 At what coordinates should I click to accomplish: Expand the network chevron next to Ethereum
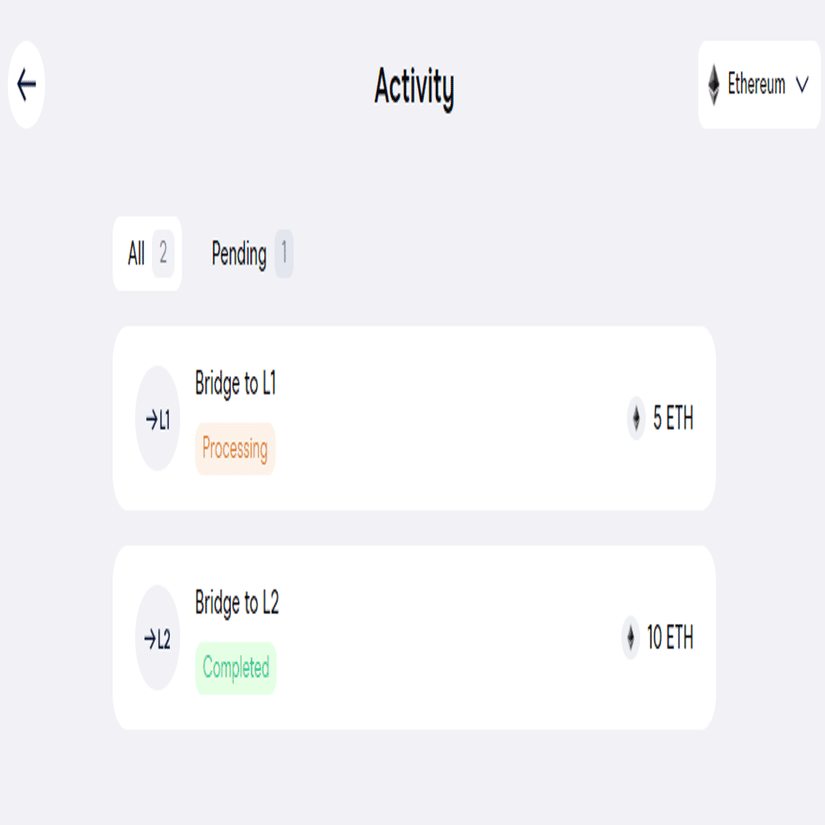pyautogui.click(x=802, y=85)
